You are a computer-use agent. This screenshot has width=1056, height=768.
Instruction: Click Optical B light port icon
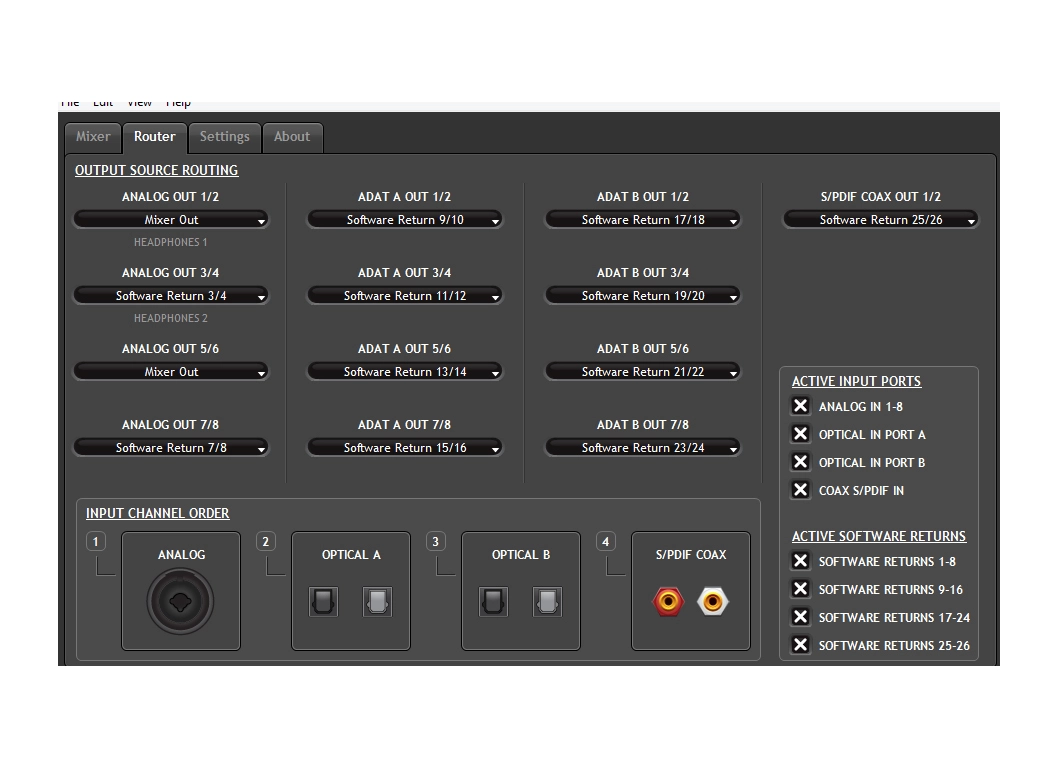(x=547, y=602)
